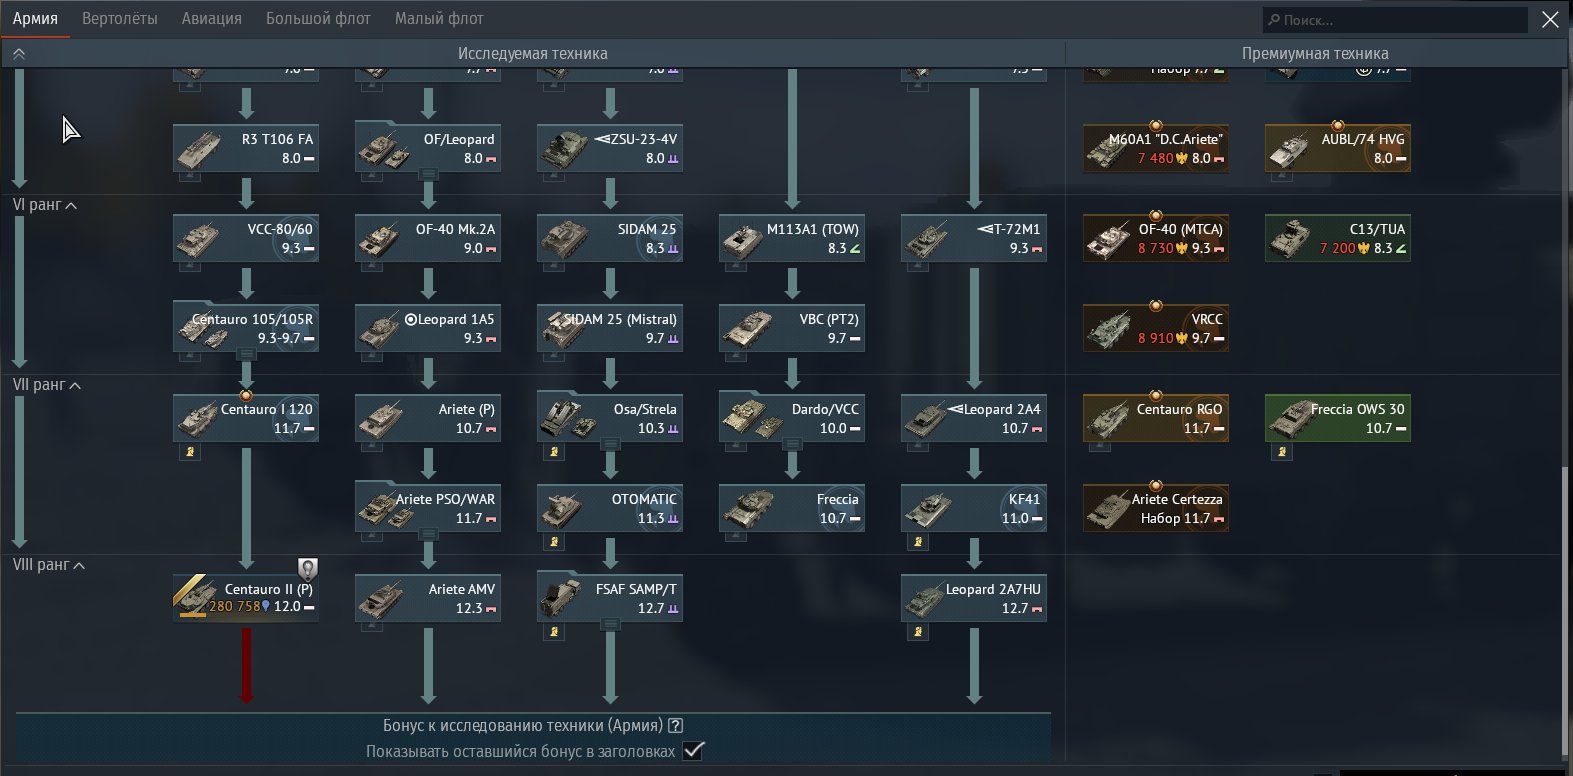Select the Centauro I 120 vehicle icon
This screenshot has height=776, width=1573.
click(x=199, y=419)
